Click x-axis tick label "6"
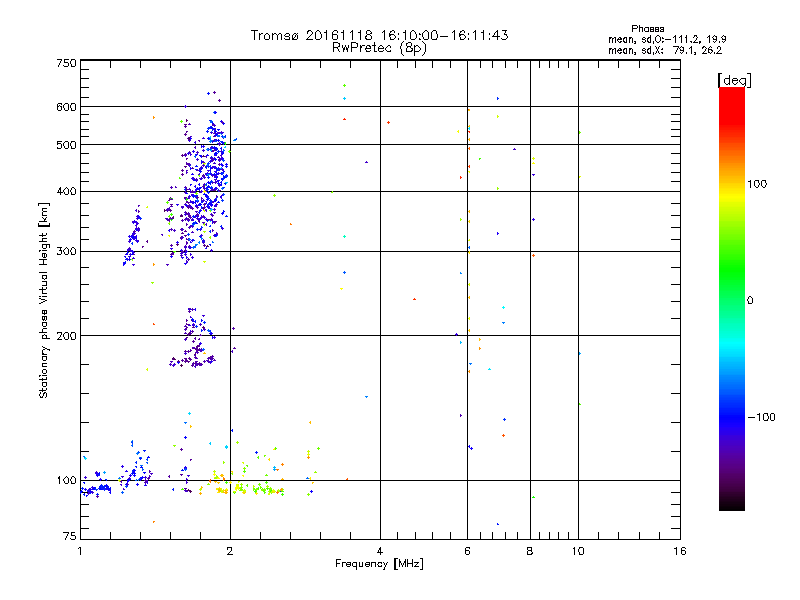Image resolution: width=800 pixels, height=600 pixels. 467,551
